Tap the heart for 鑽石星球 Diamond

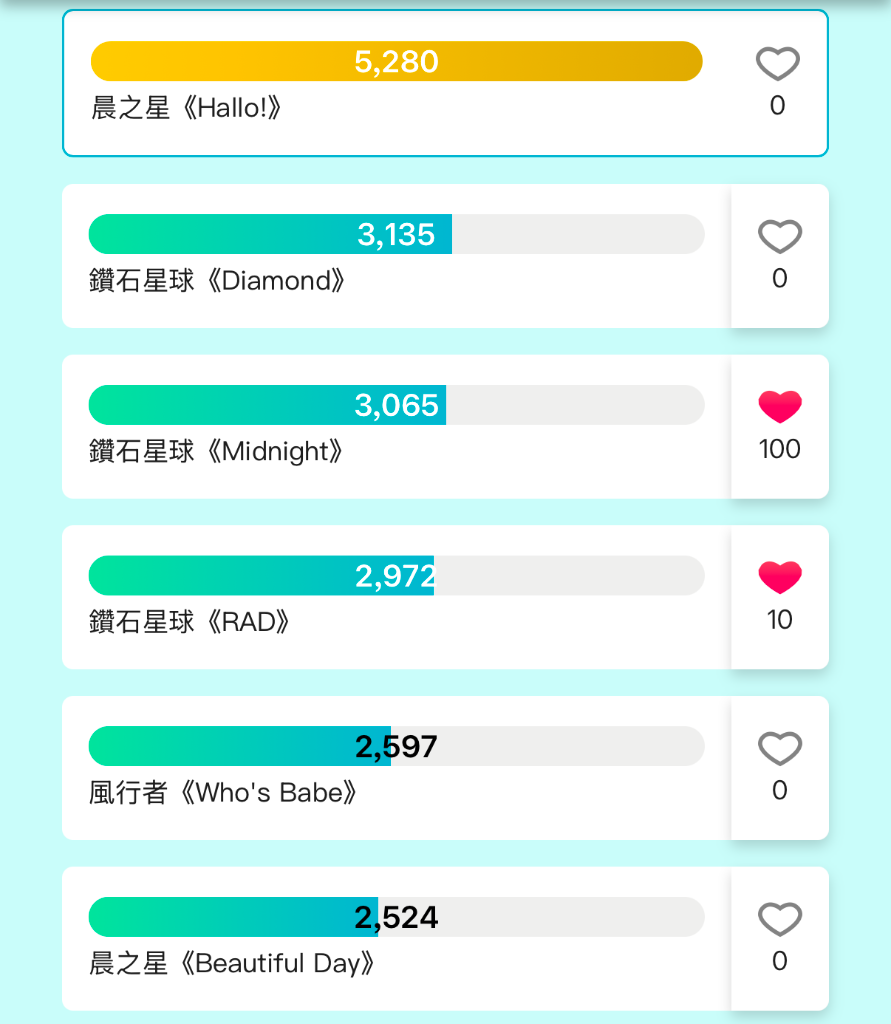779,236
